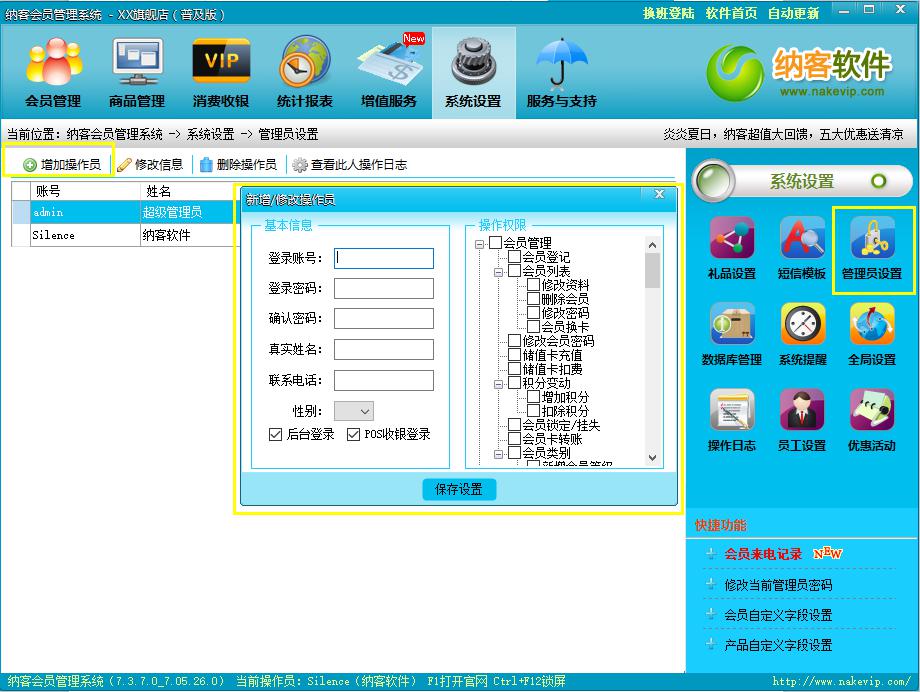
Task: Click the 登录账号 input field
Action: 384,258
